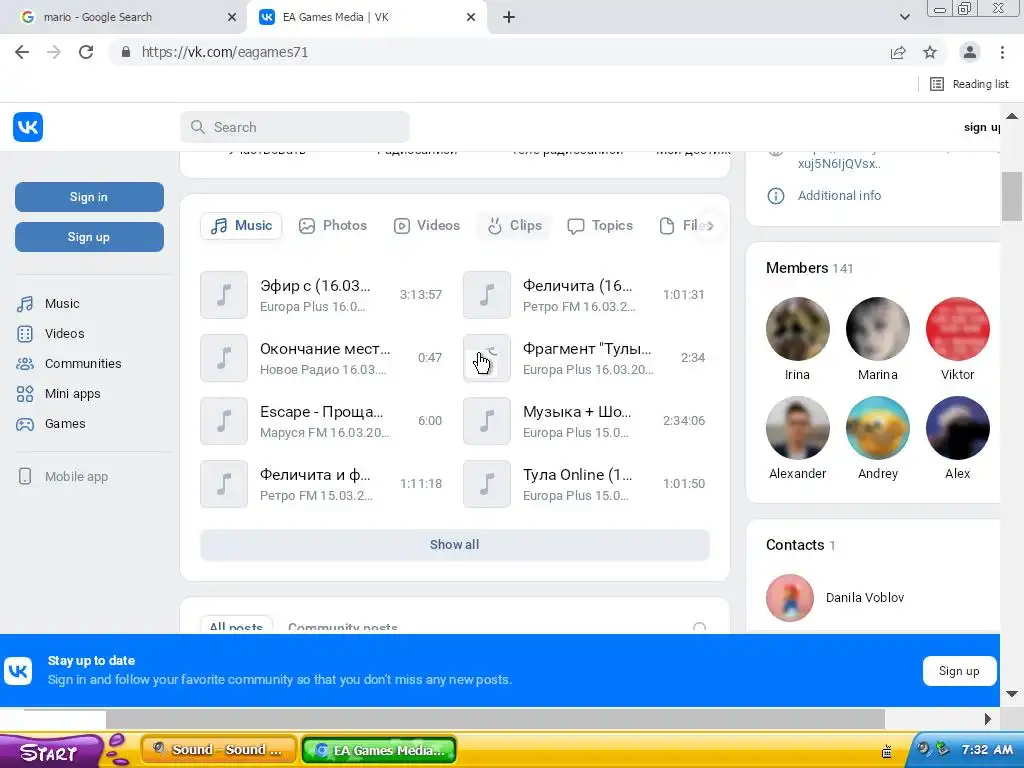Viewport: 1024px width, 768px height.
Task: Open the Reading list
Action: [969, 84]
